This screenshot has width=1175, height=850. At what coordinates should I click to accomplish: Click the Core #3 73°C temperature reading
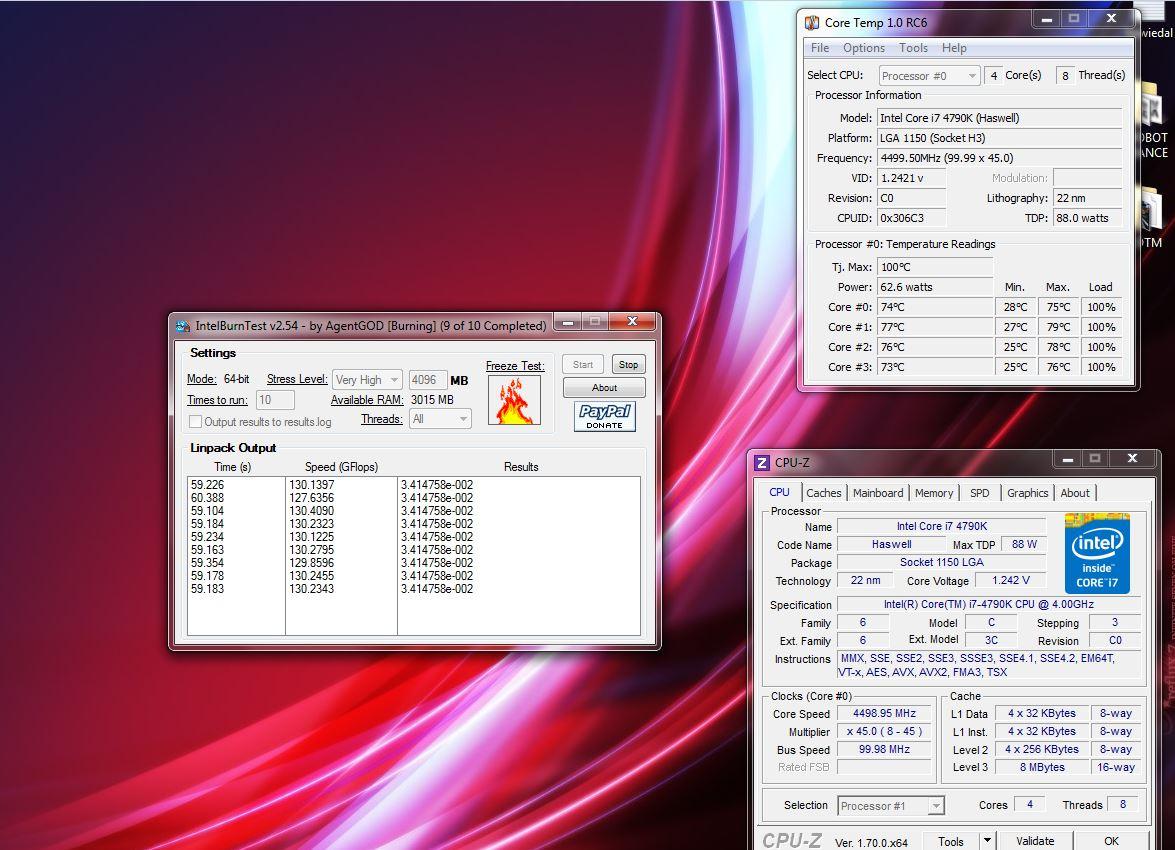935,367
